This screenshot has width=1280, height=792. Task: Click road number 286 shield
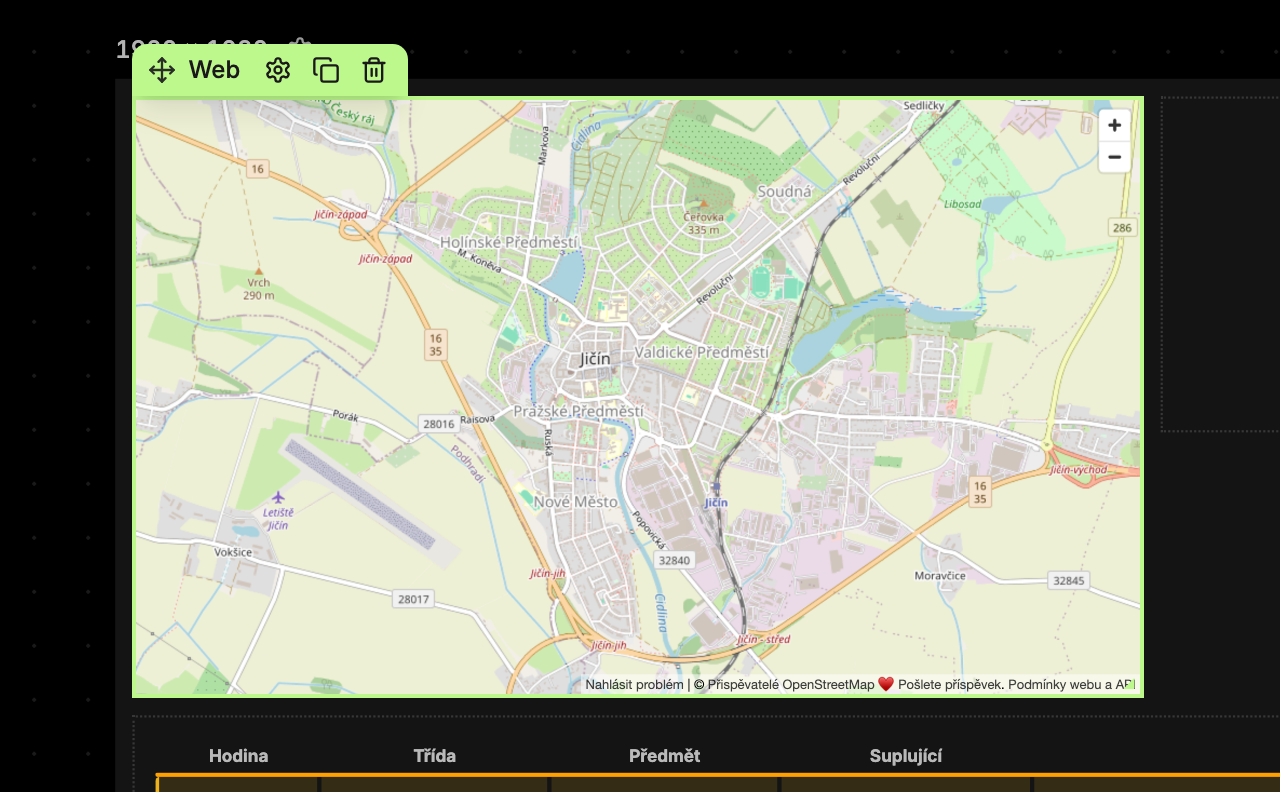point(1123,228)
